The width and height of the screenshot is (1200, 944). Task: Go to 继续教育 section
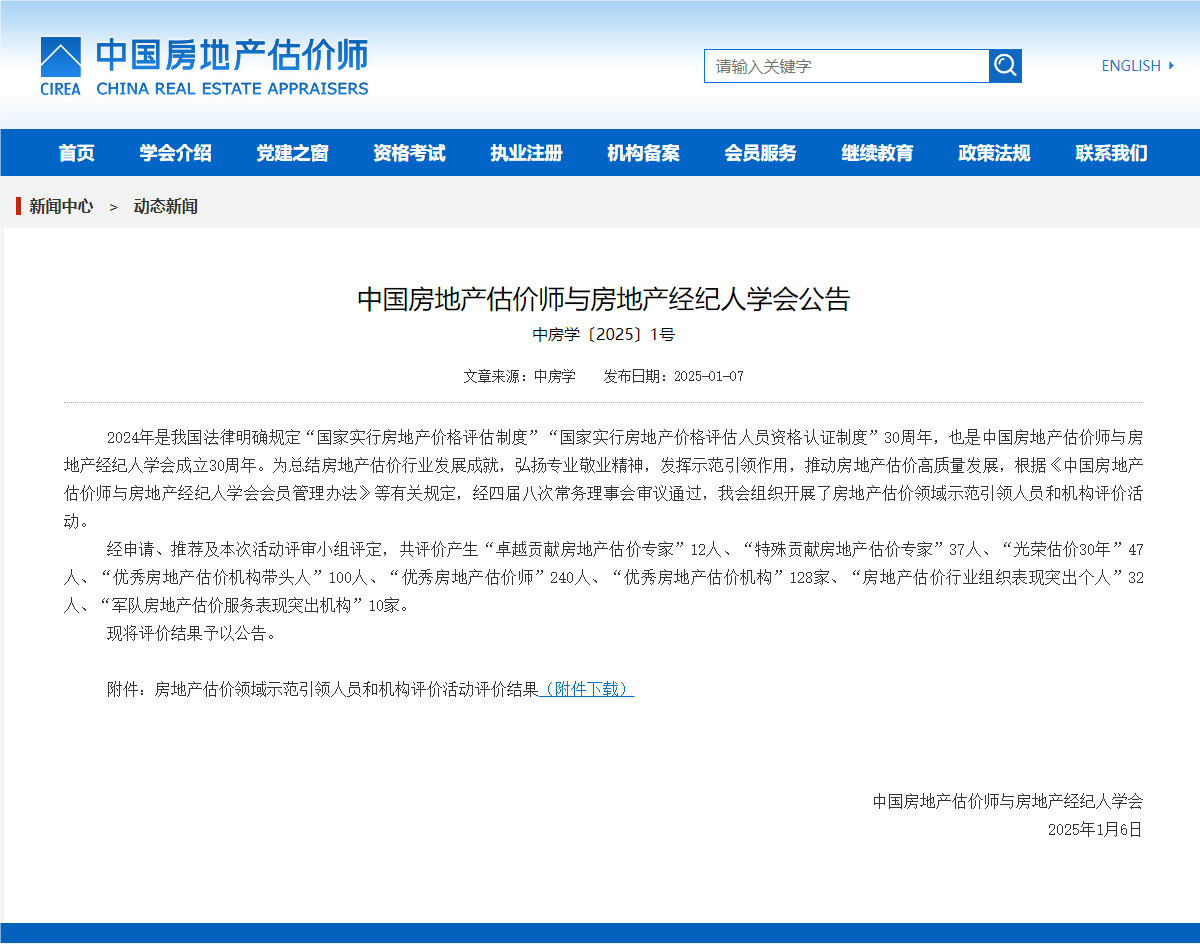click(877, 153)
